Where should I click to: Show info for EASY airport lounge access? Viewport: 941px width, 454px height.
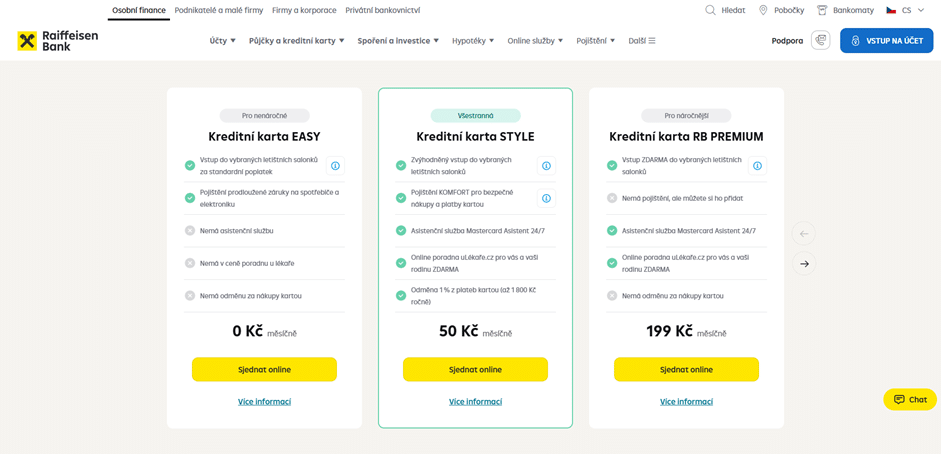335,166
